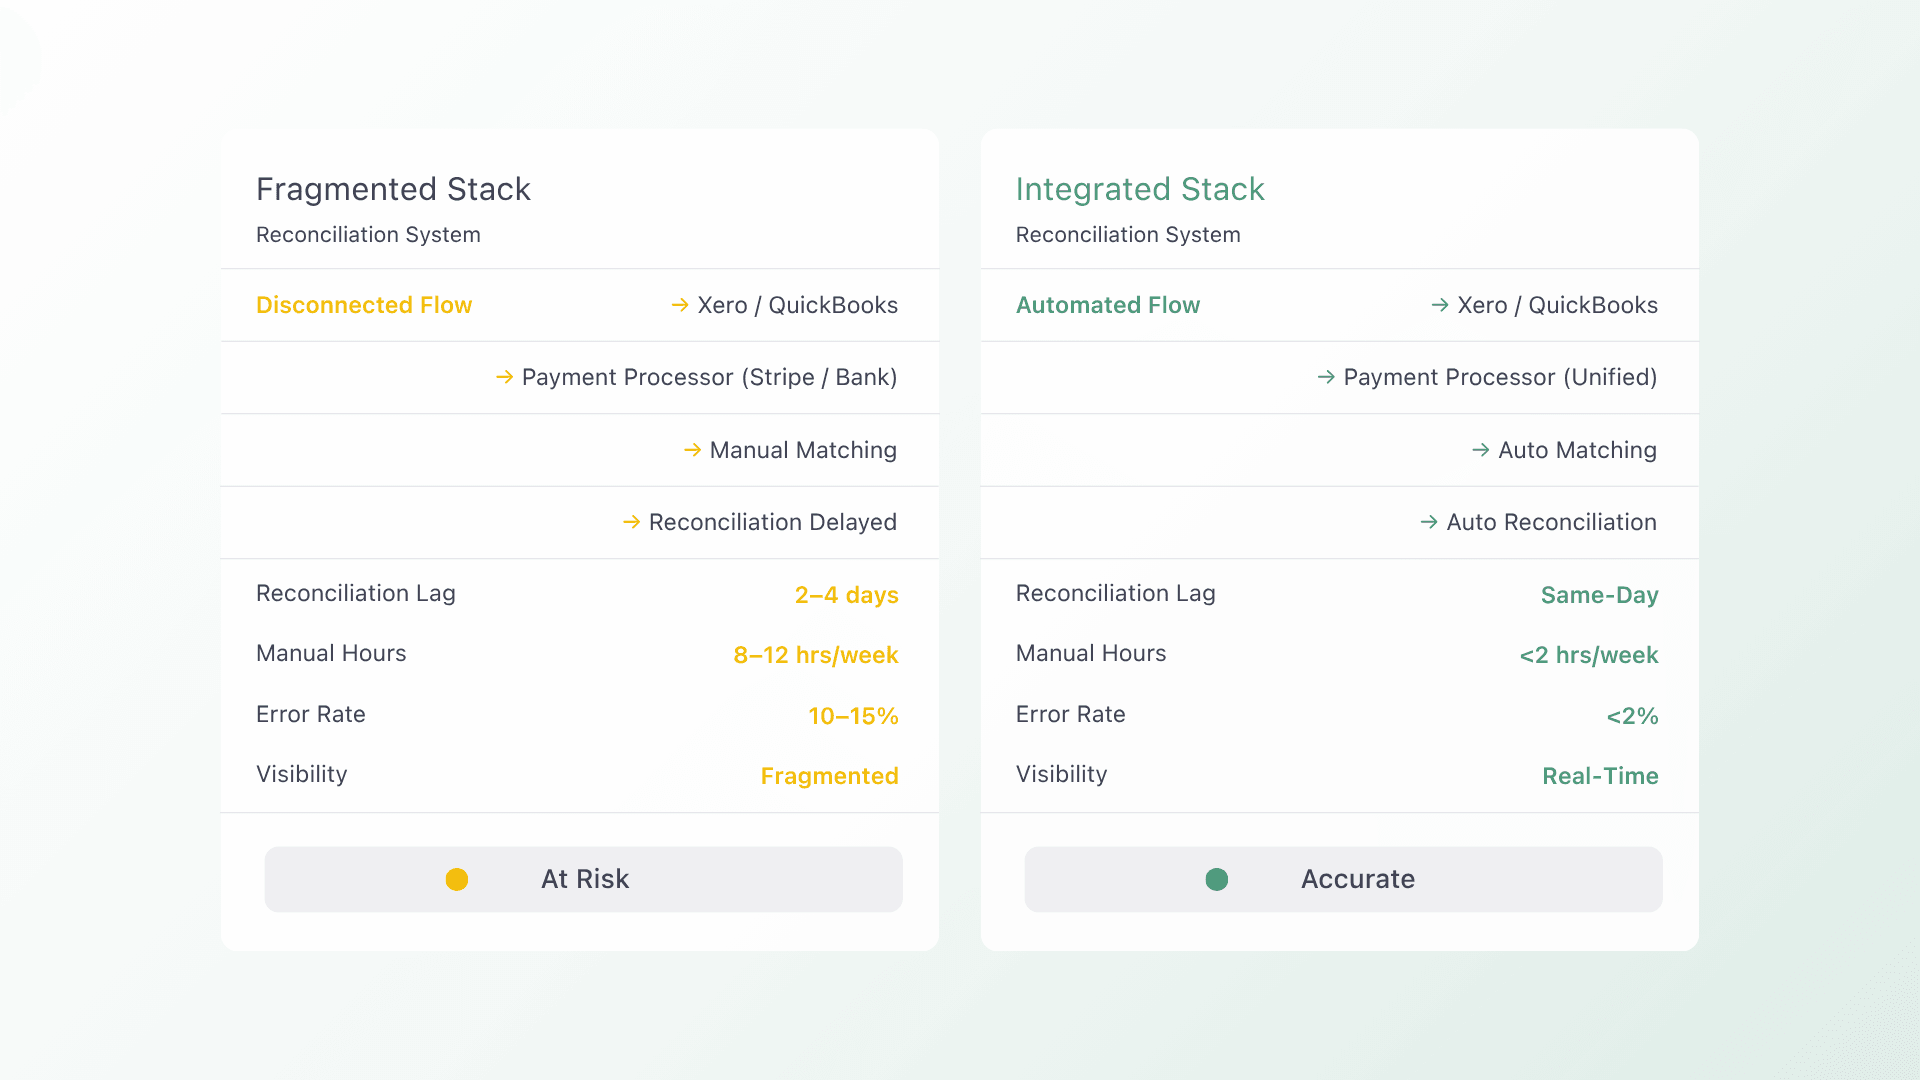Viewport: 1920px width, 1080px height.
Task: Click the Same-Day reconciliation value
Action: [1599, 595]
